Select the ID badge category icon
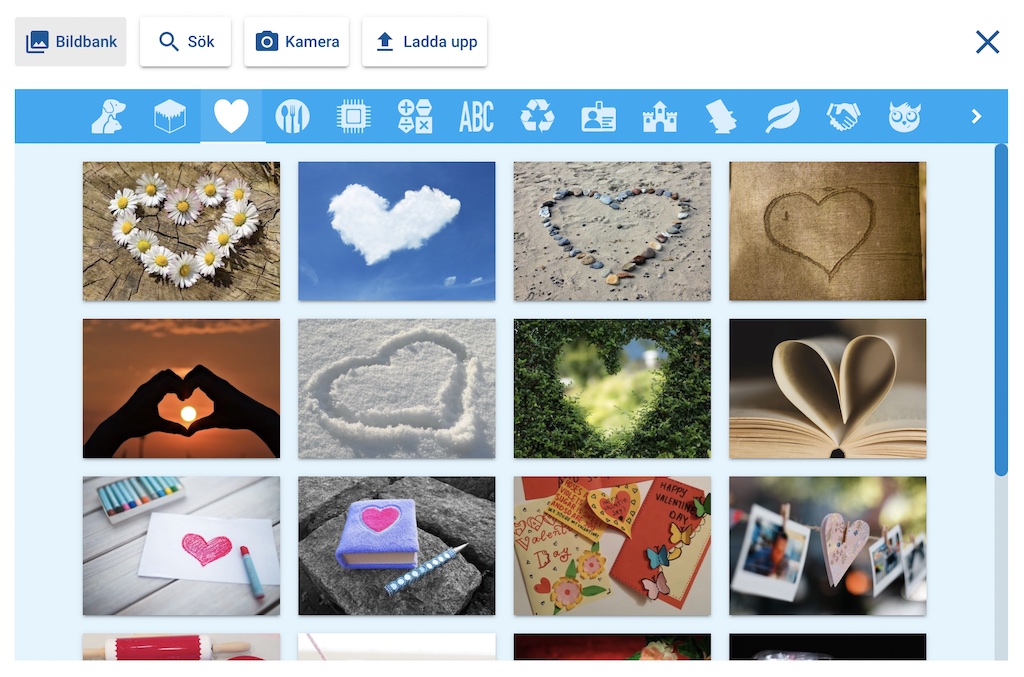The image size is (1024, 677). point(598,117)
